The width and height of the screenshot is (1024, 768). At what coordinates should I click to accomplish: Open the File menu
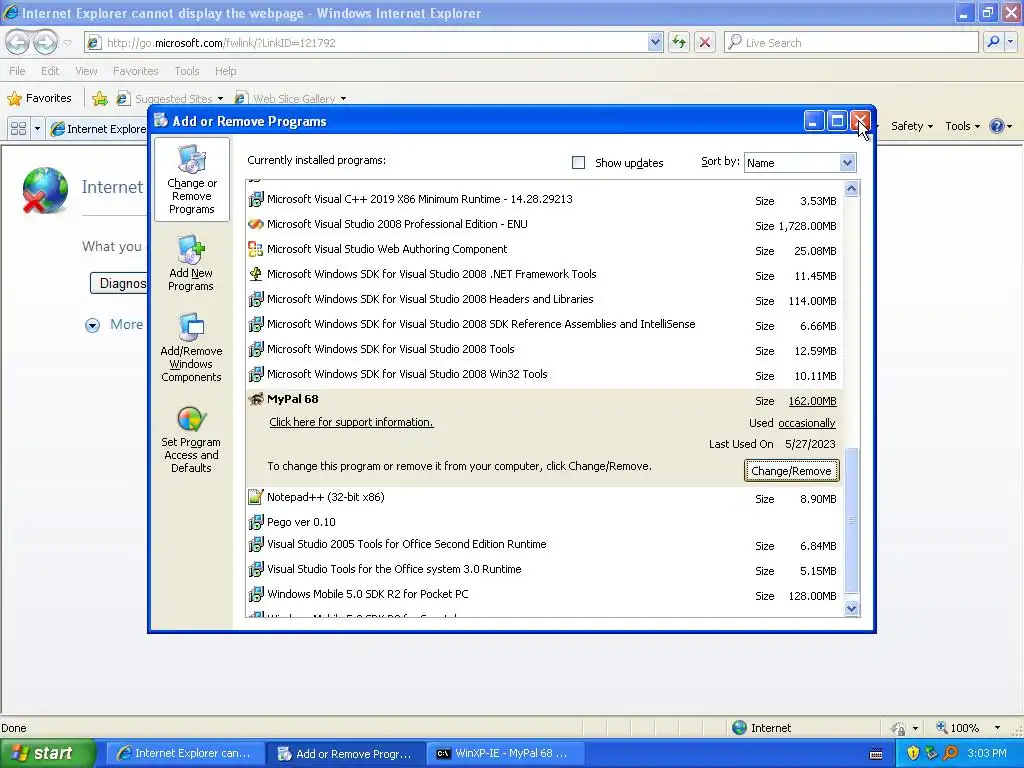pos(18,71)
